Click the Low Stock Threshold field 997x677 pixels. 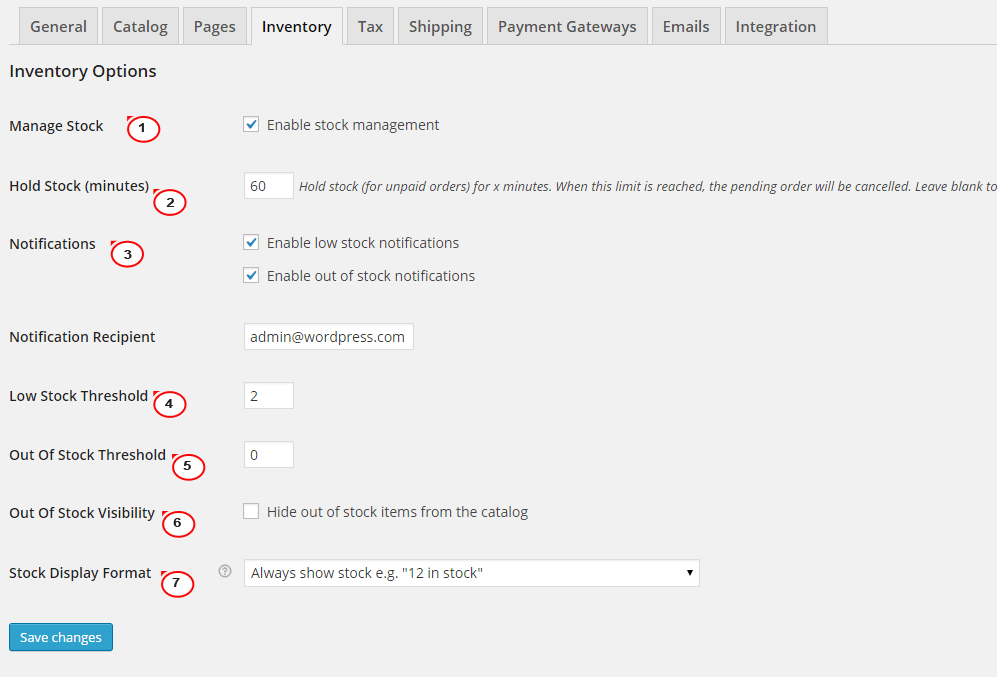268,395
